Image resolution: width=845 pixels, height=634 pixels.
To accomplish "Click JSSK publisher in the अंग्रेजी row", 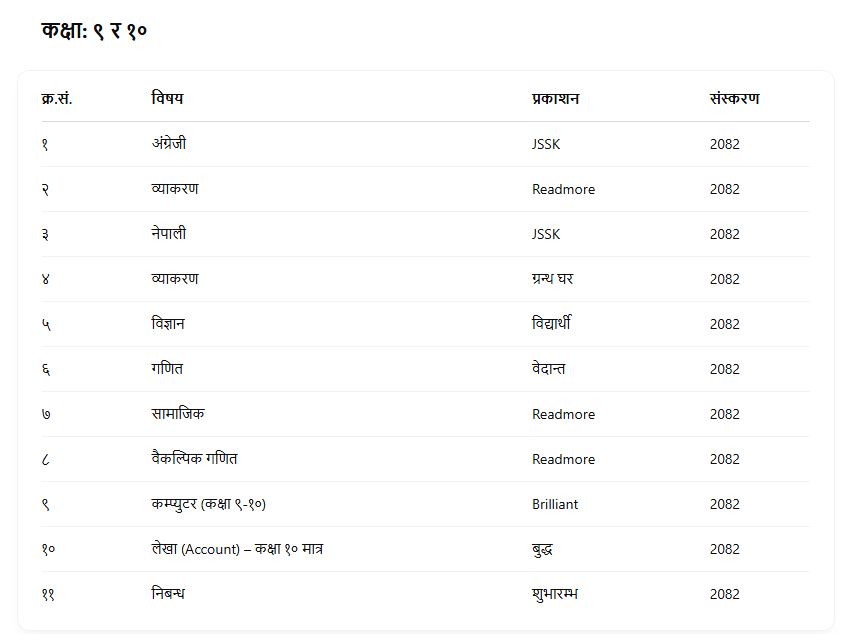I will (546, 144).
